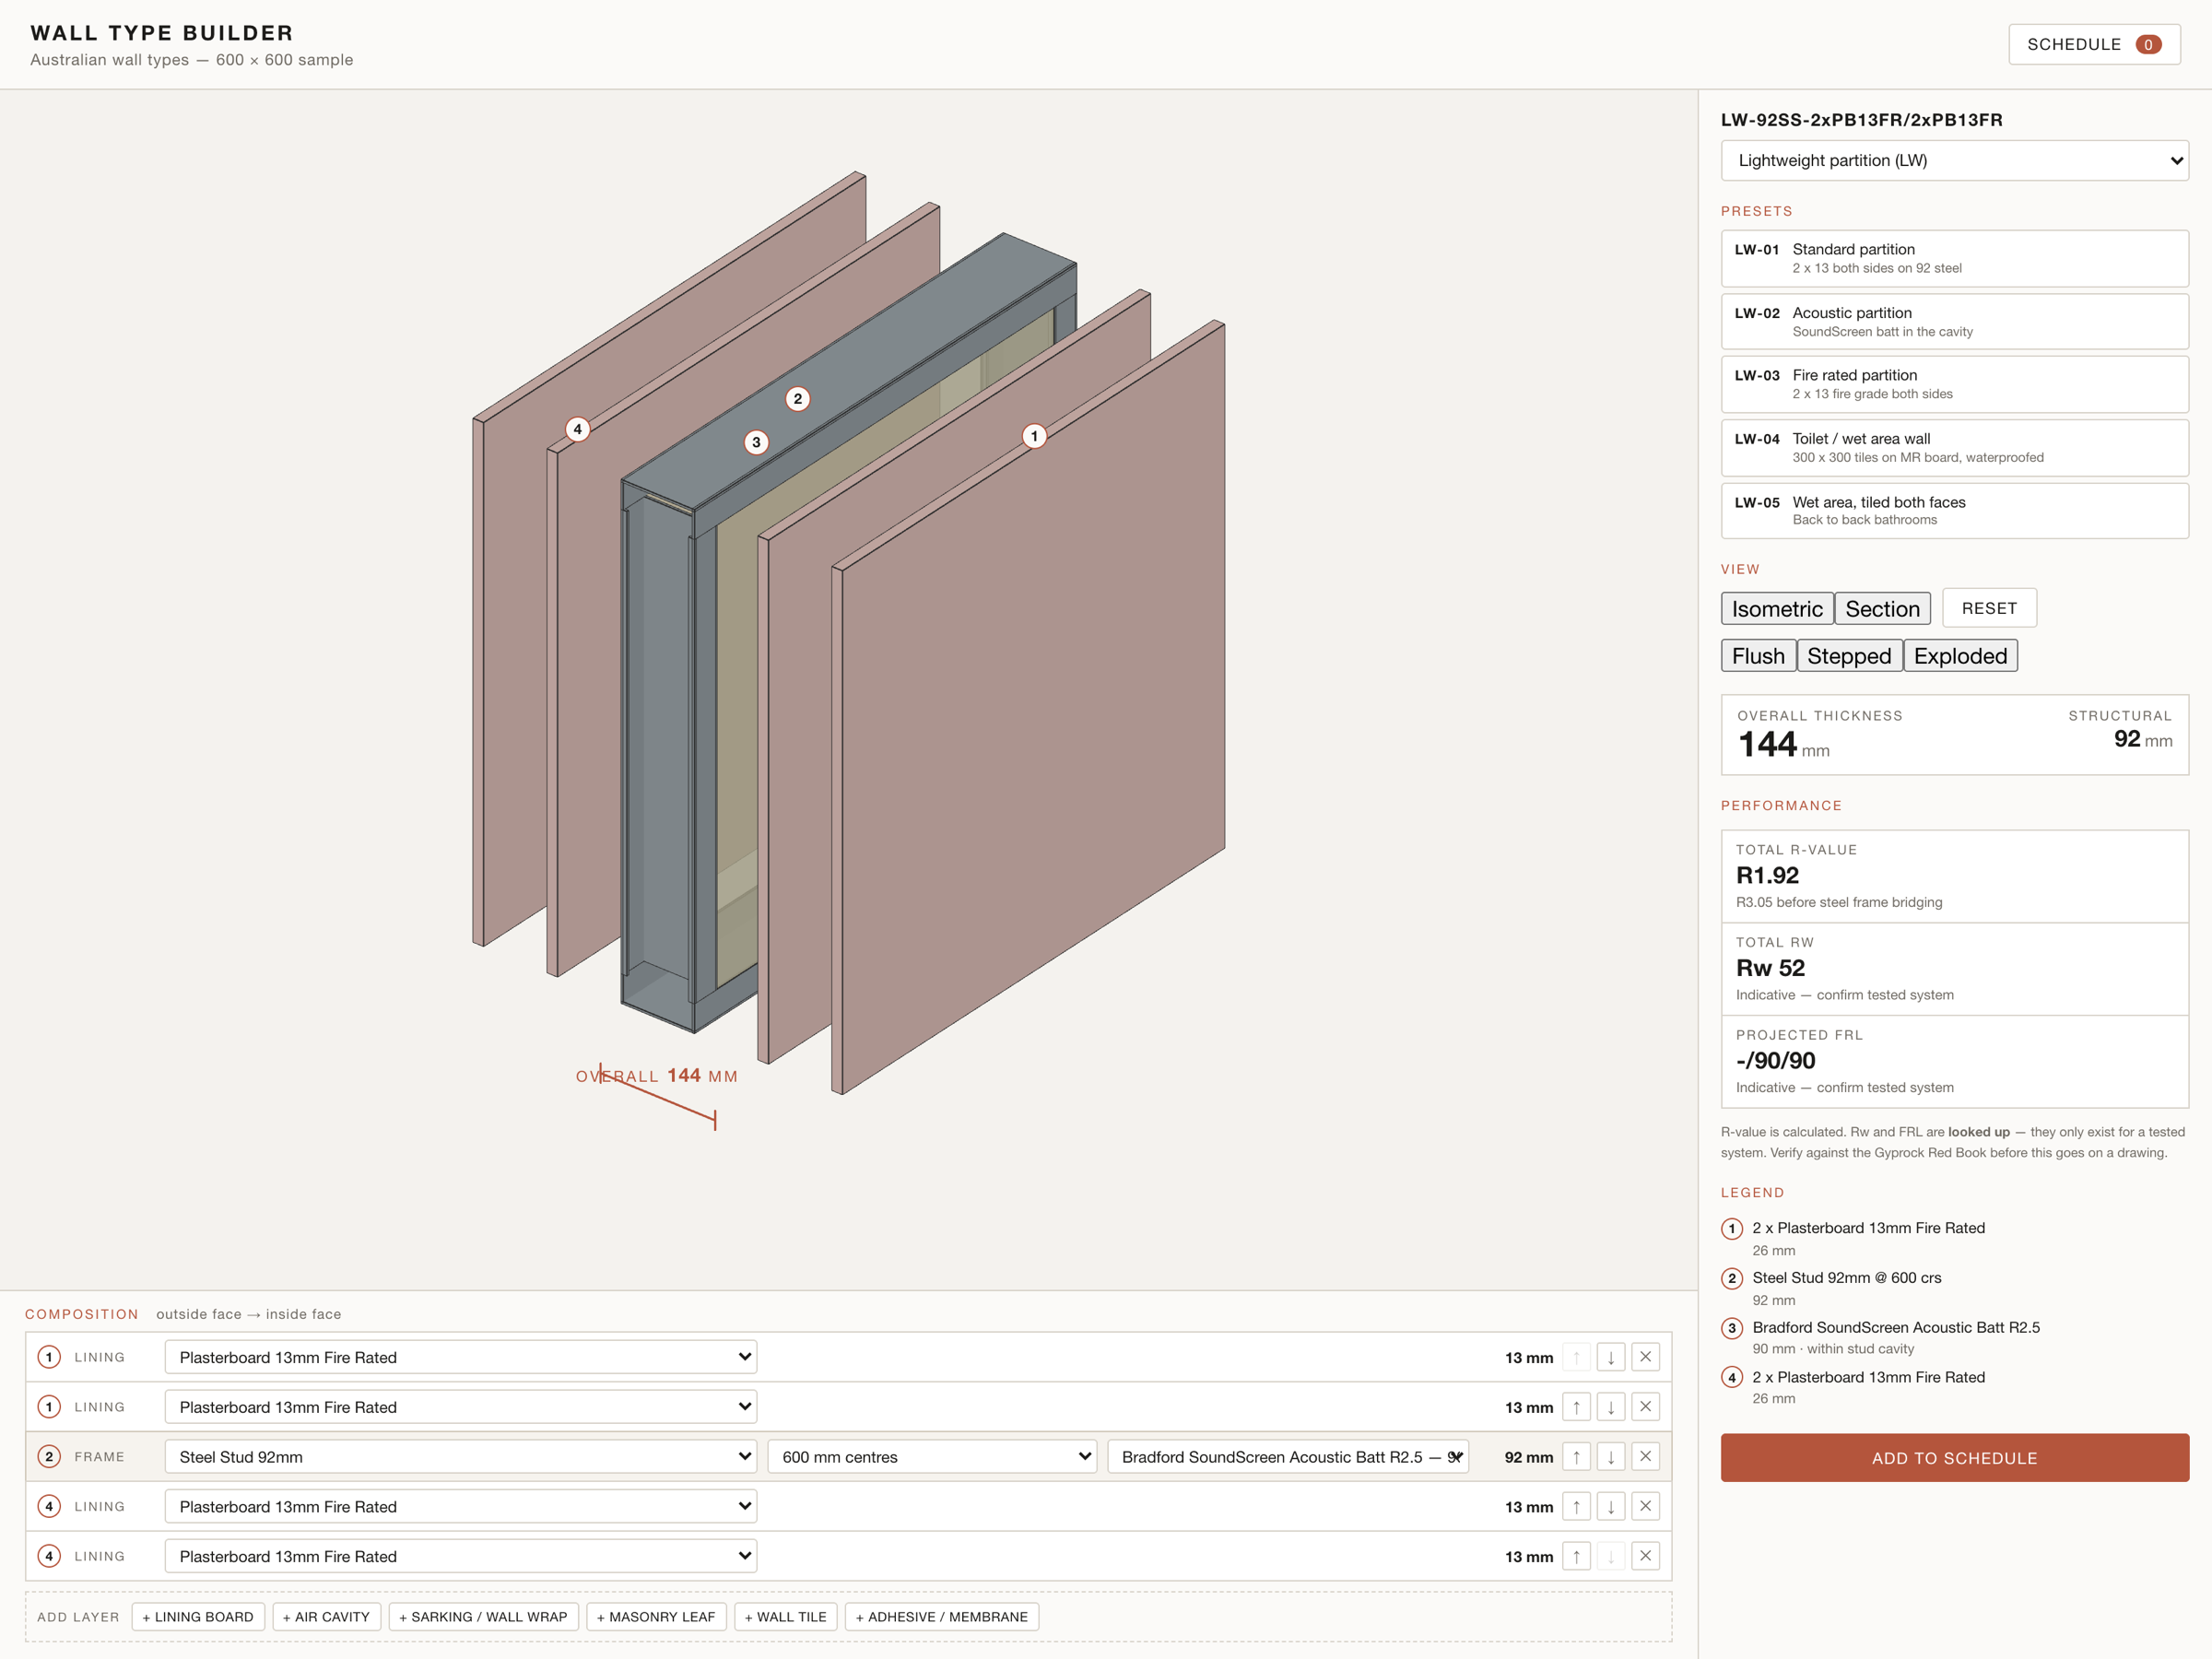2212x1659 pixels.
Task: Click the 3D isometric wall model
Action: pyautogui.click(x=848, y=632)
